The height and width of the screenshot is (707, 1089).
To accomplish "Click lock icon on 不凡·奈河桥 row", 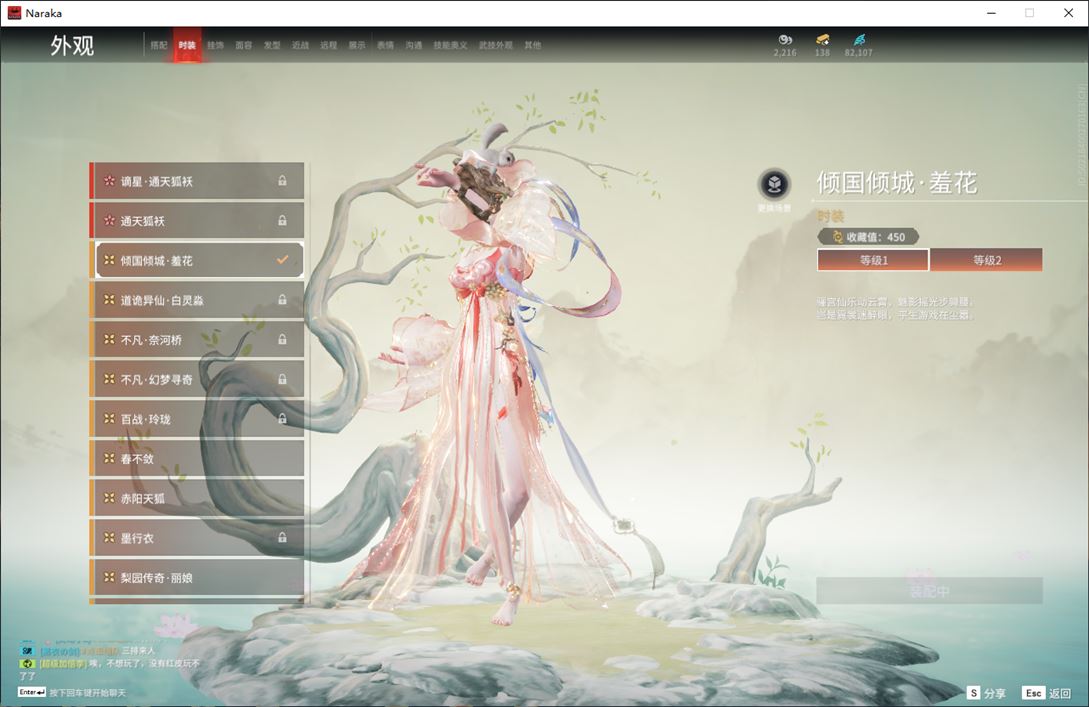I will [282, 340].
